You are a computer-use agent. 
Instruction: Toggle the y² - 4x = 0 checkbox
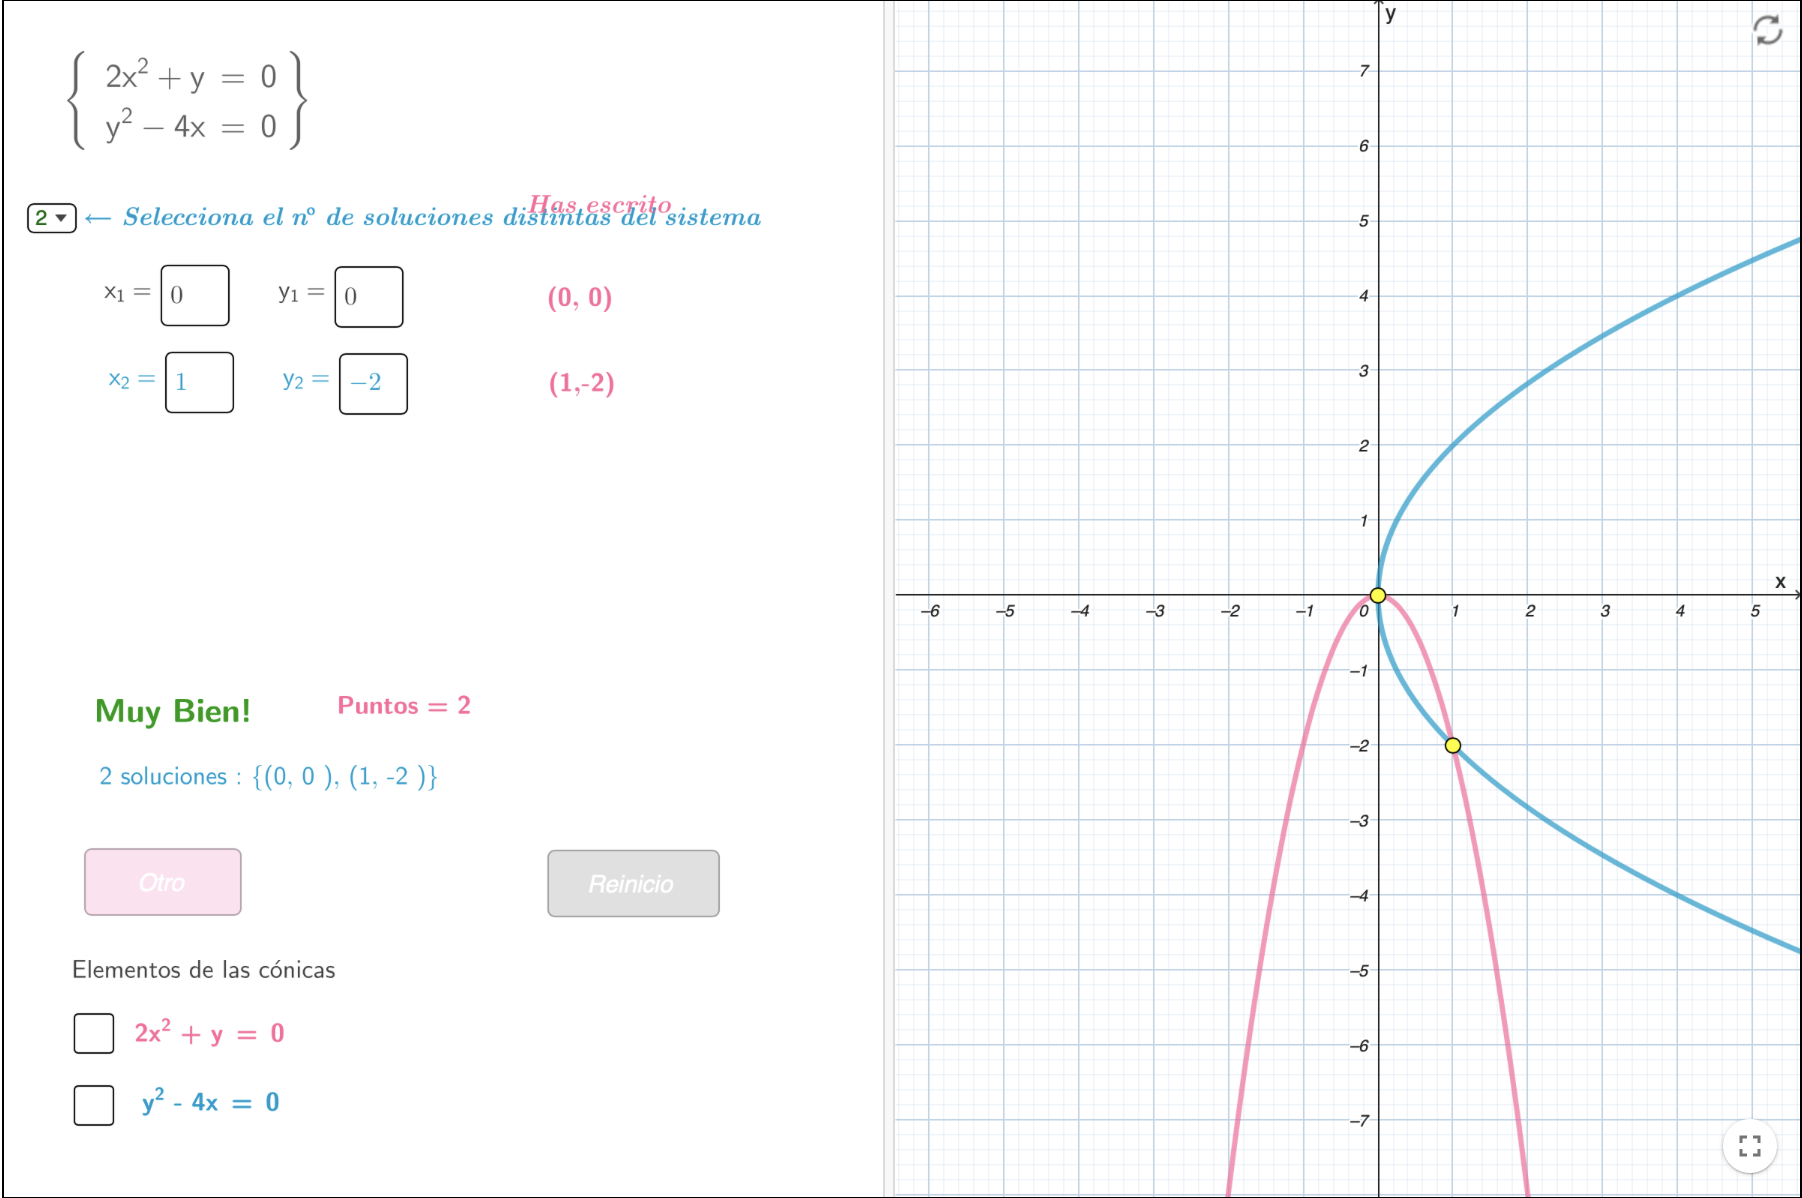point(94,1105)
